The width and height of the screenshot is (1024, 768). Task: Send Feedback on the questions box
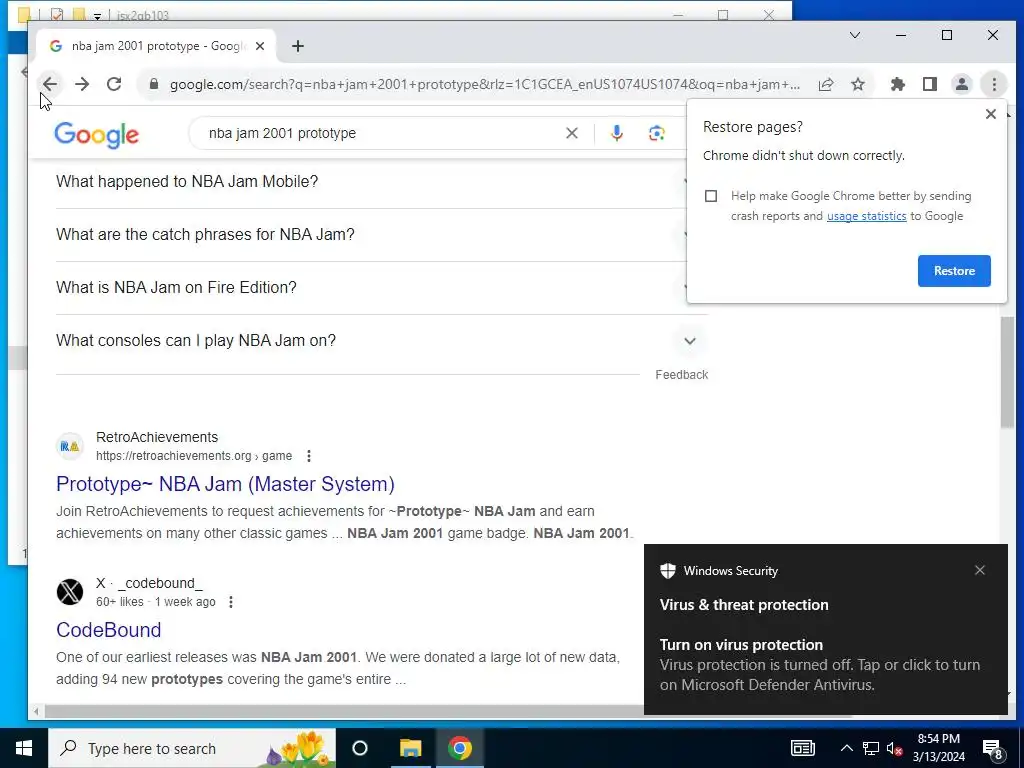click(x=681, y=375)
